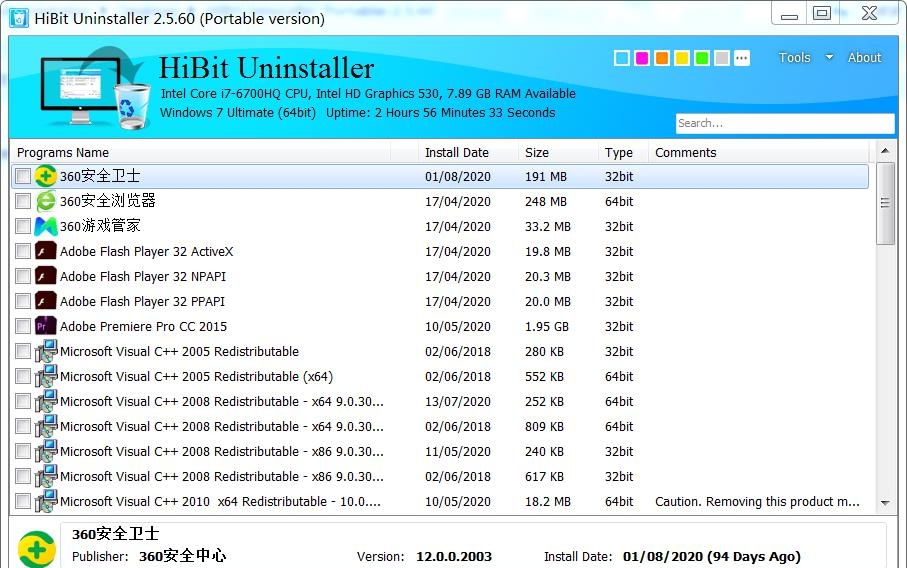Image resolution: width=907 pixels, height=568 pixels.
Task: Click the '1.95 GB' size cell
Action: click(547, 326)
